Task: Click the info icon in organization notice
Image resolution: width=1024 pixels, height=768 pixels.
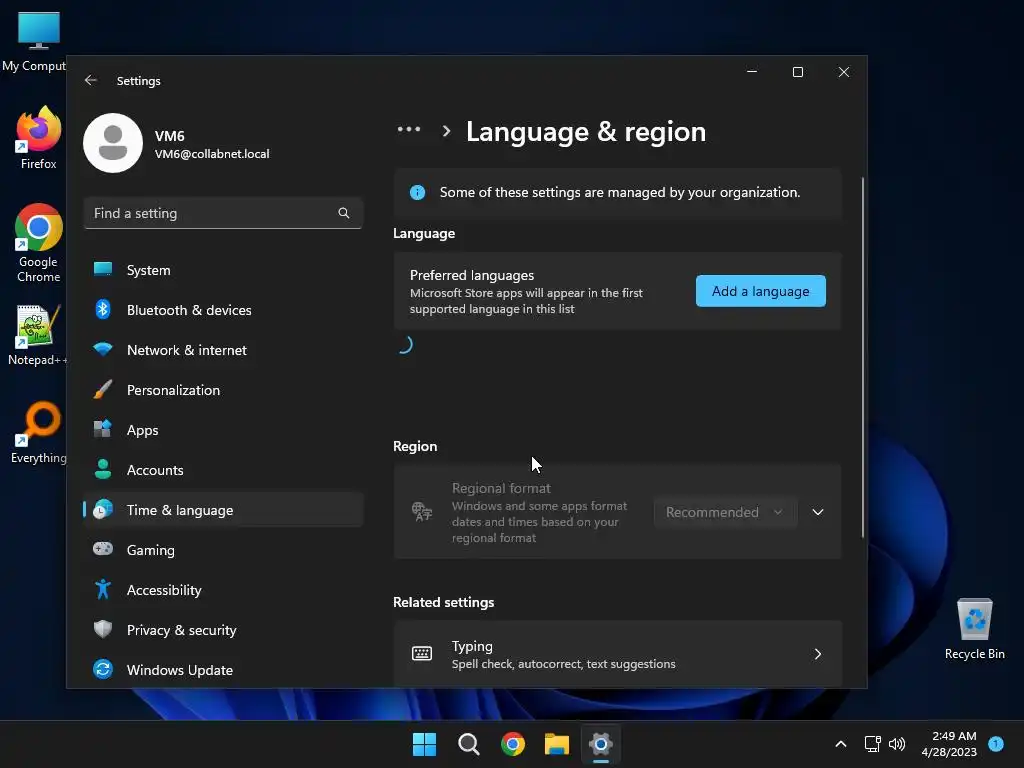Action: (x=417, y=193)
